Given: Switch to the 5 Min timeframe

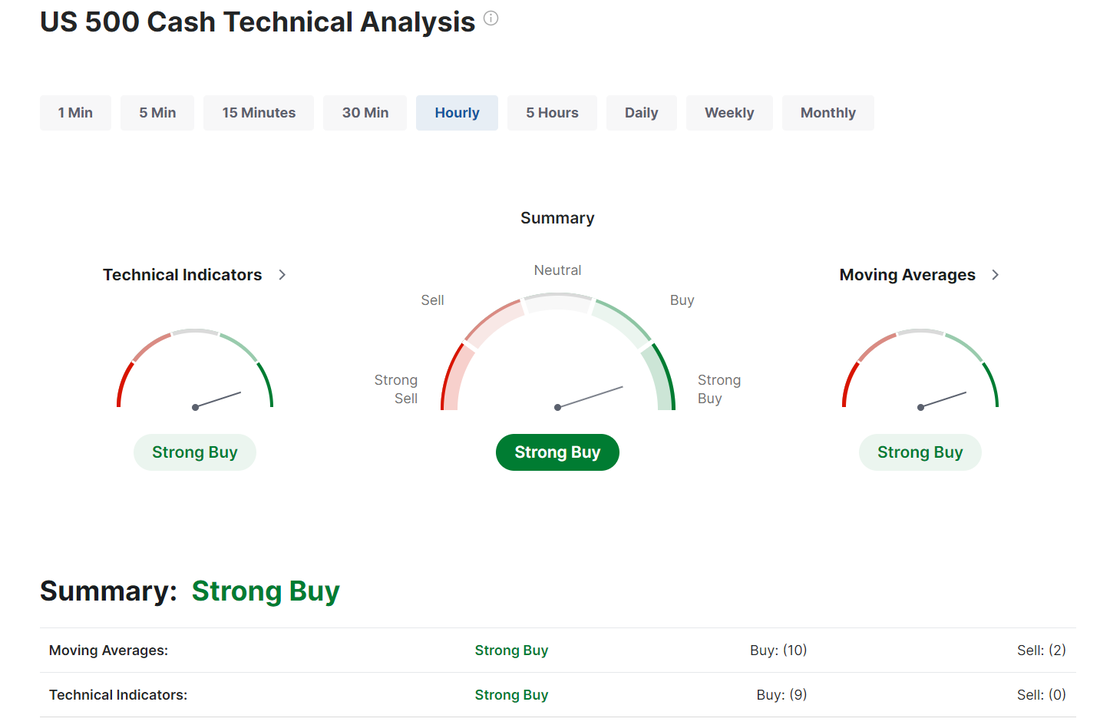Looking at the screenshot, I should pos(157,113).
